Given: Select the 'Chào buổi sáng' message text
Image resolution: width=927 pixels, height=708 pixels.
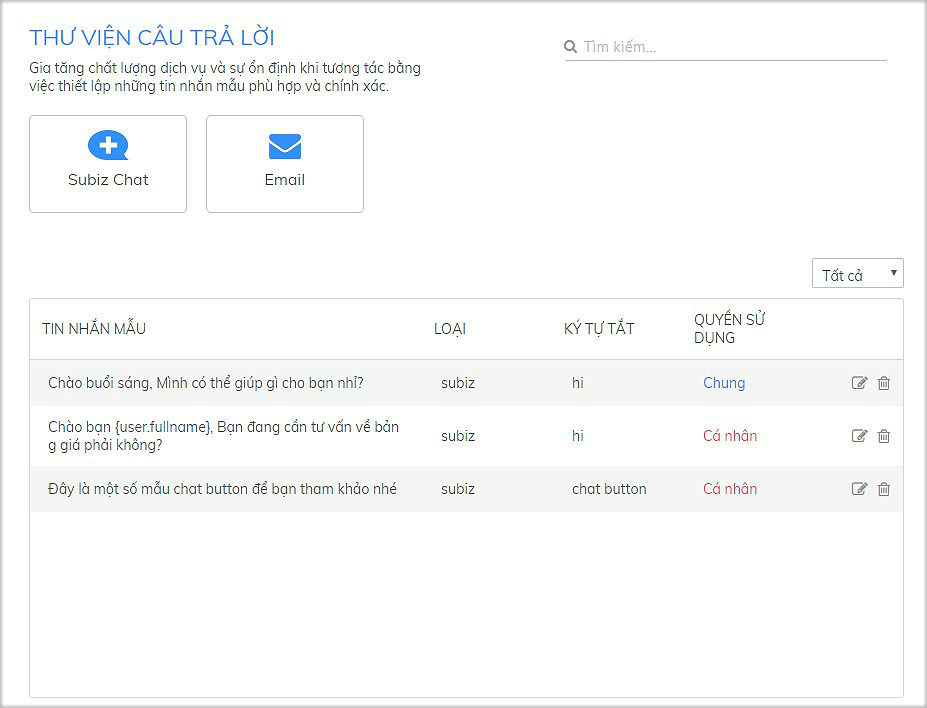Looking at the screenshot, I should pos(206,383).
